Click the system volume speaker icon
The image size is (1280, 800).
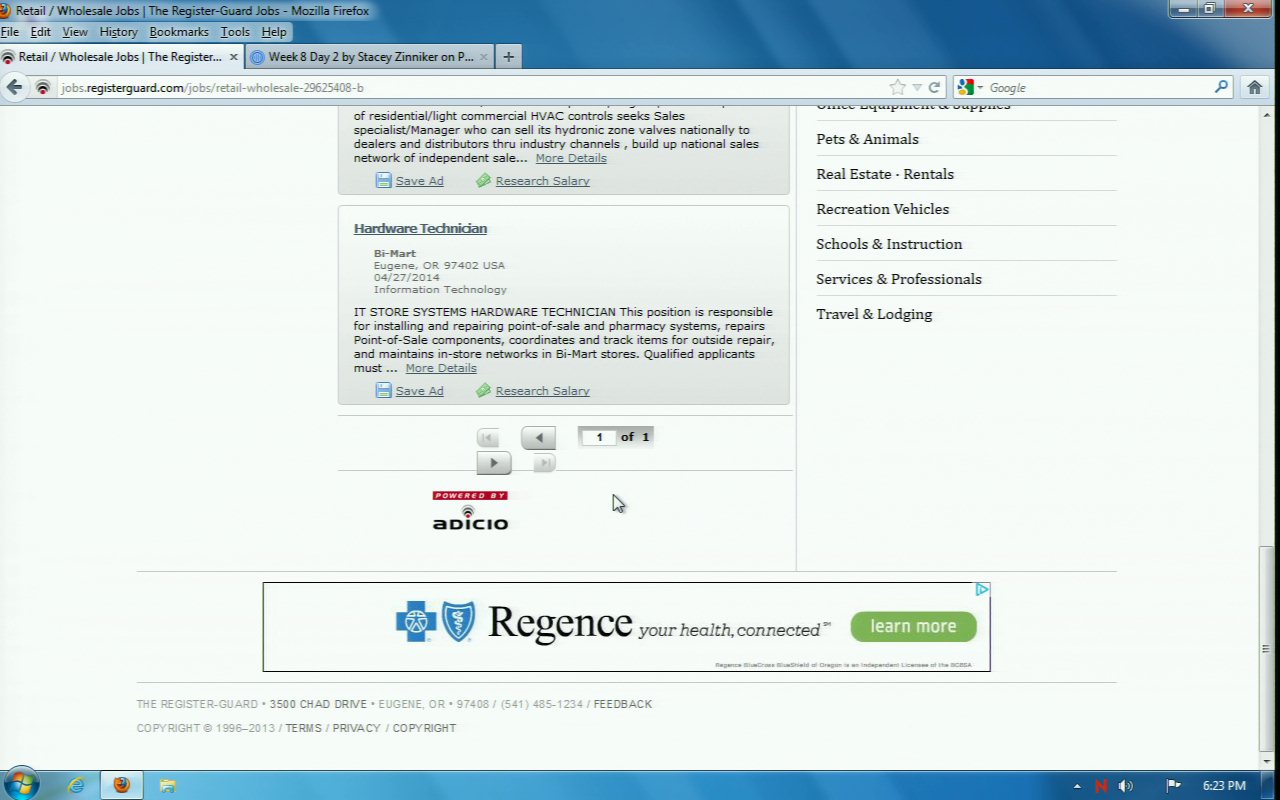pyautogui.click(x=1125, y=786)
